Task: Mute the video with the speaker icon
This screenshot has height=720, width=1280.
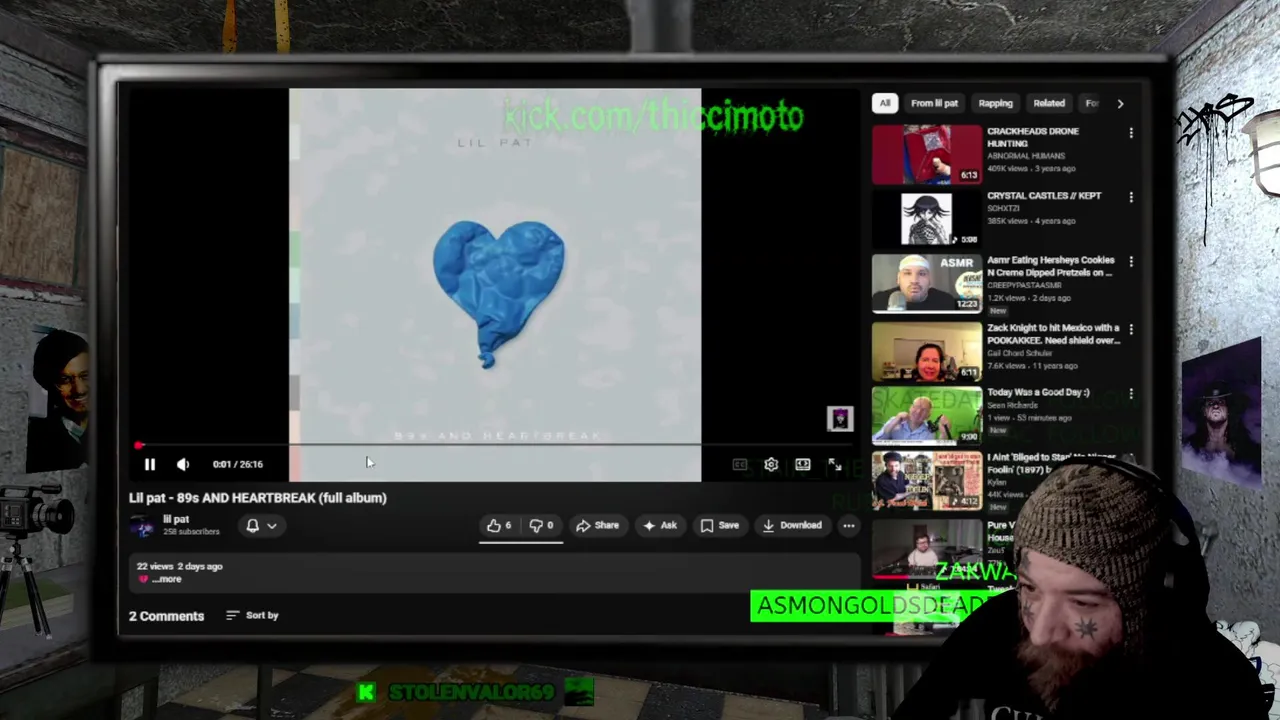Action: pos(183,464)
